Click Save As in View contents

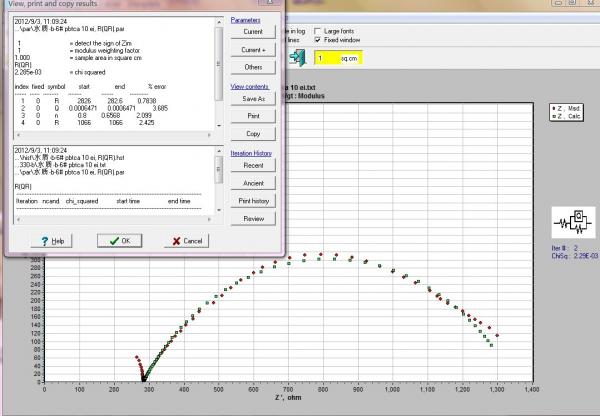click(252, 98)
